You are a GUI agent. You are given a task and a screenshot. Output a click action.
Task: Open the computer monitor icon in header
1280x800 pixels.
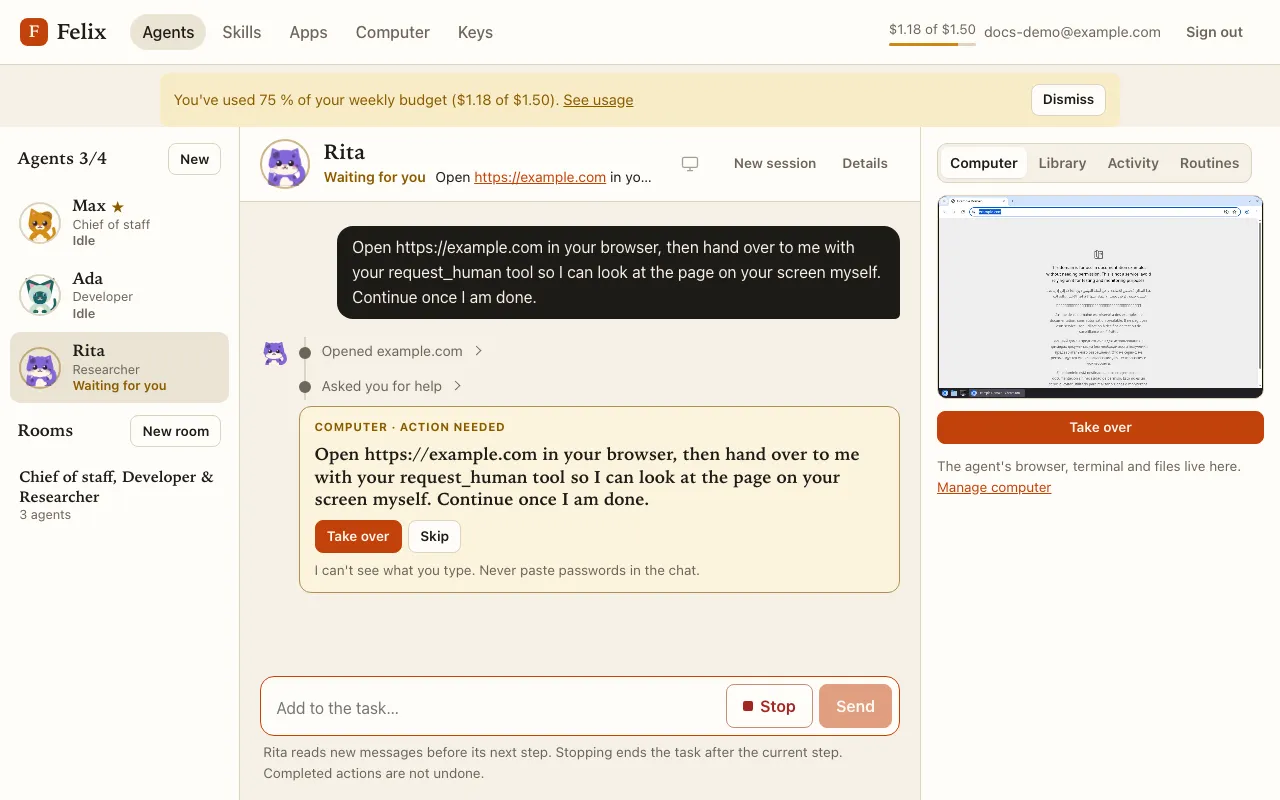(690, 164)
